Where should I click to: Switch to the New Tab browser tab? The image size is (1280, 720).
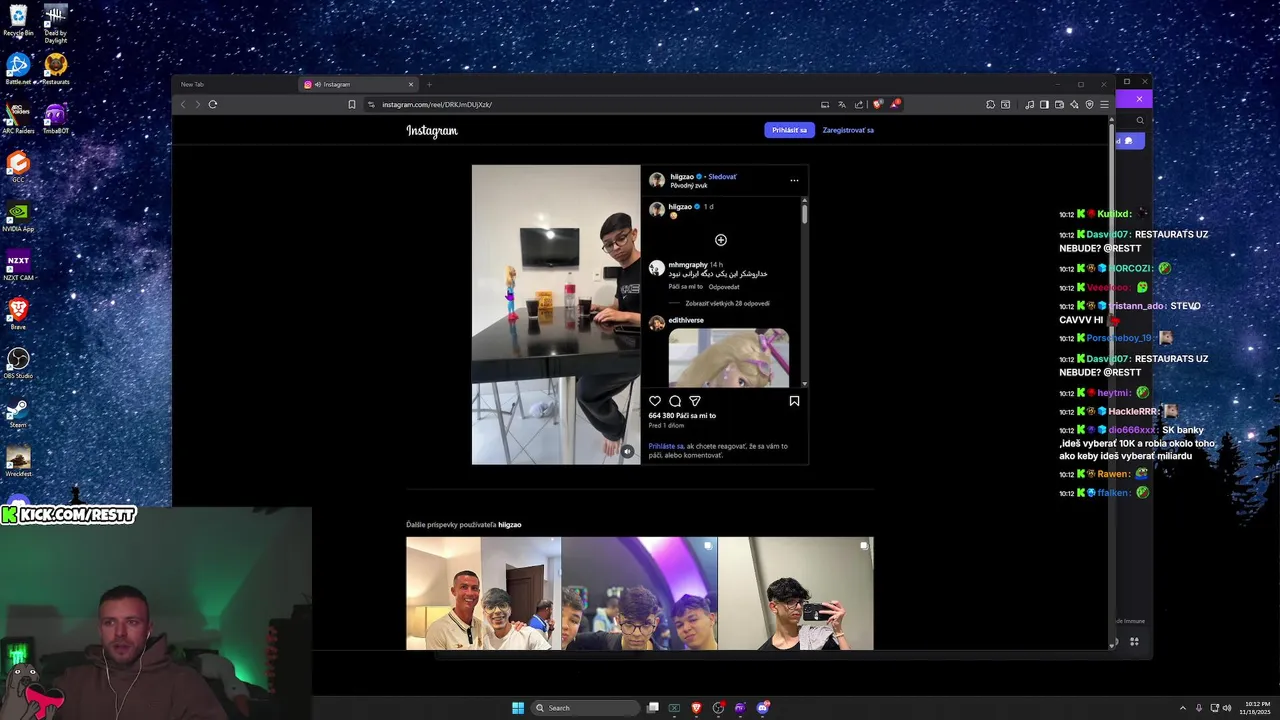pyautogui.click(x=192, y=84)
